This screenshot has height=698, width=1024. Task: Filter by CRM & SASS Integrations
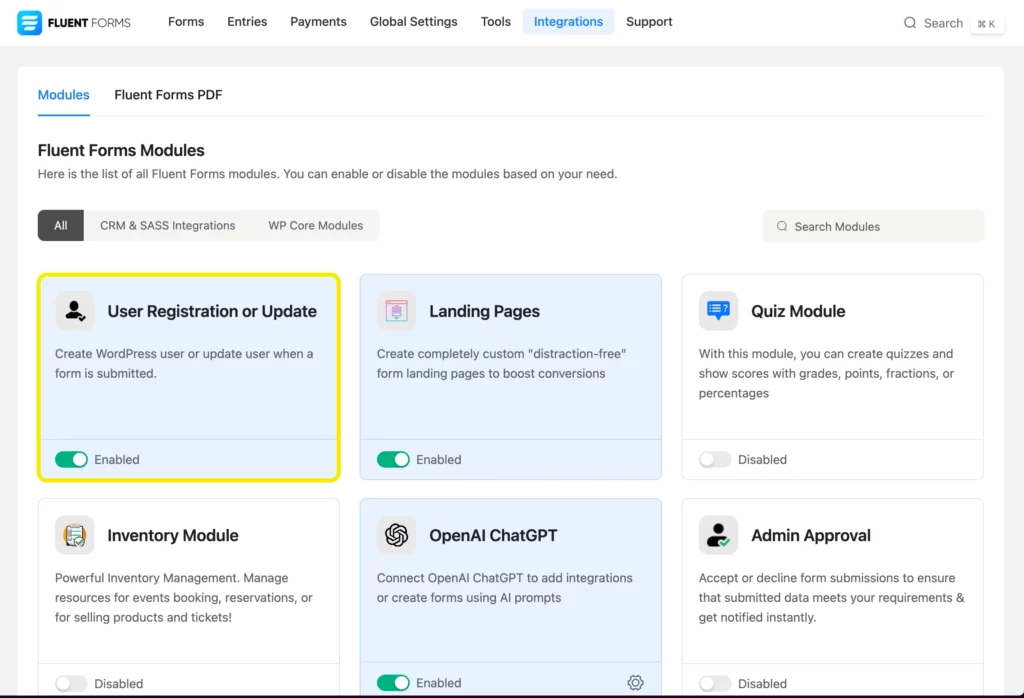(167, 225)
